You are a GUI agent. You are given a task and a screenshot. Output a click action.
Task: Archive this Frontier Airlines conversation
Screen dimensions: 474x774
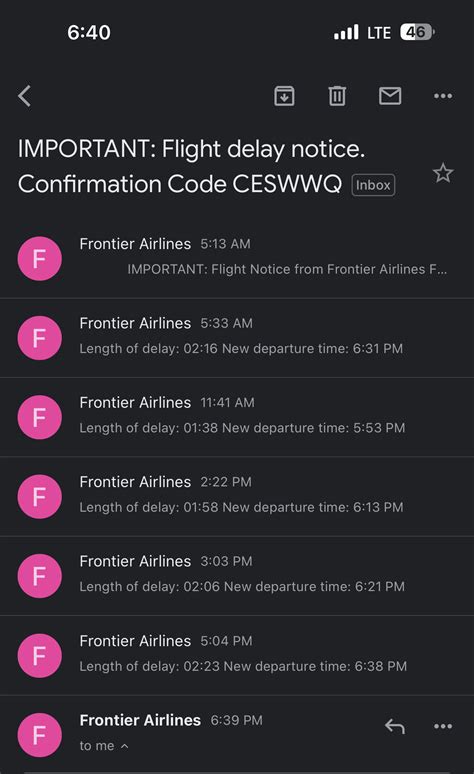click(284, 96)
